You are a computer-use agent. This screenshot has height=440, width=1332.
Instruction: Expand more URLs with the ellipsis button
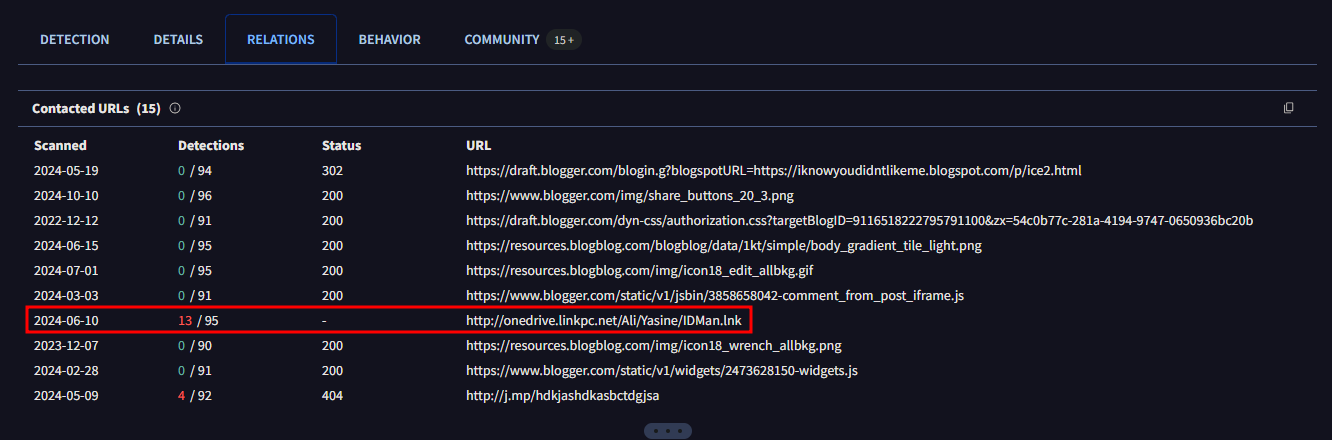point(667,431)
